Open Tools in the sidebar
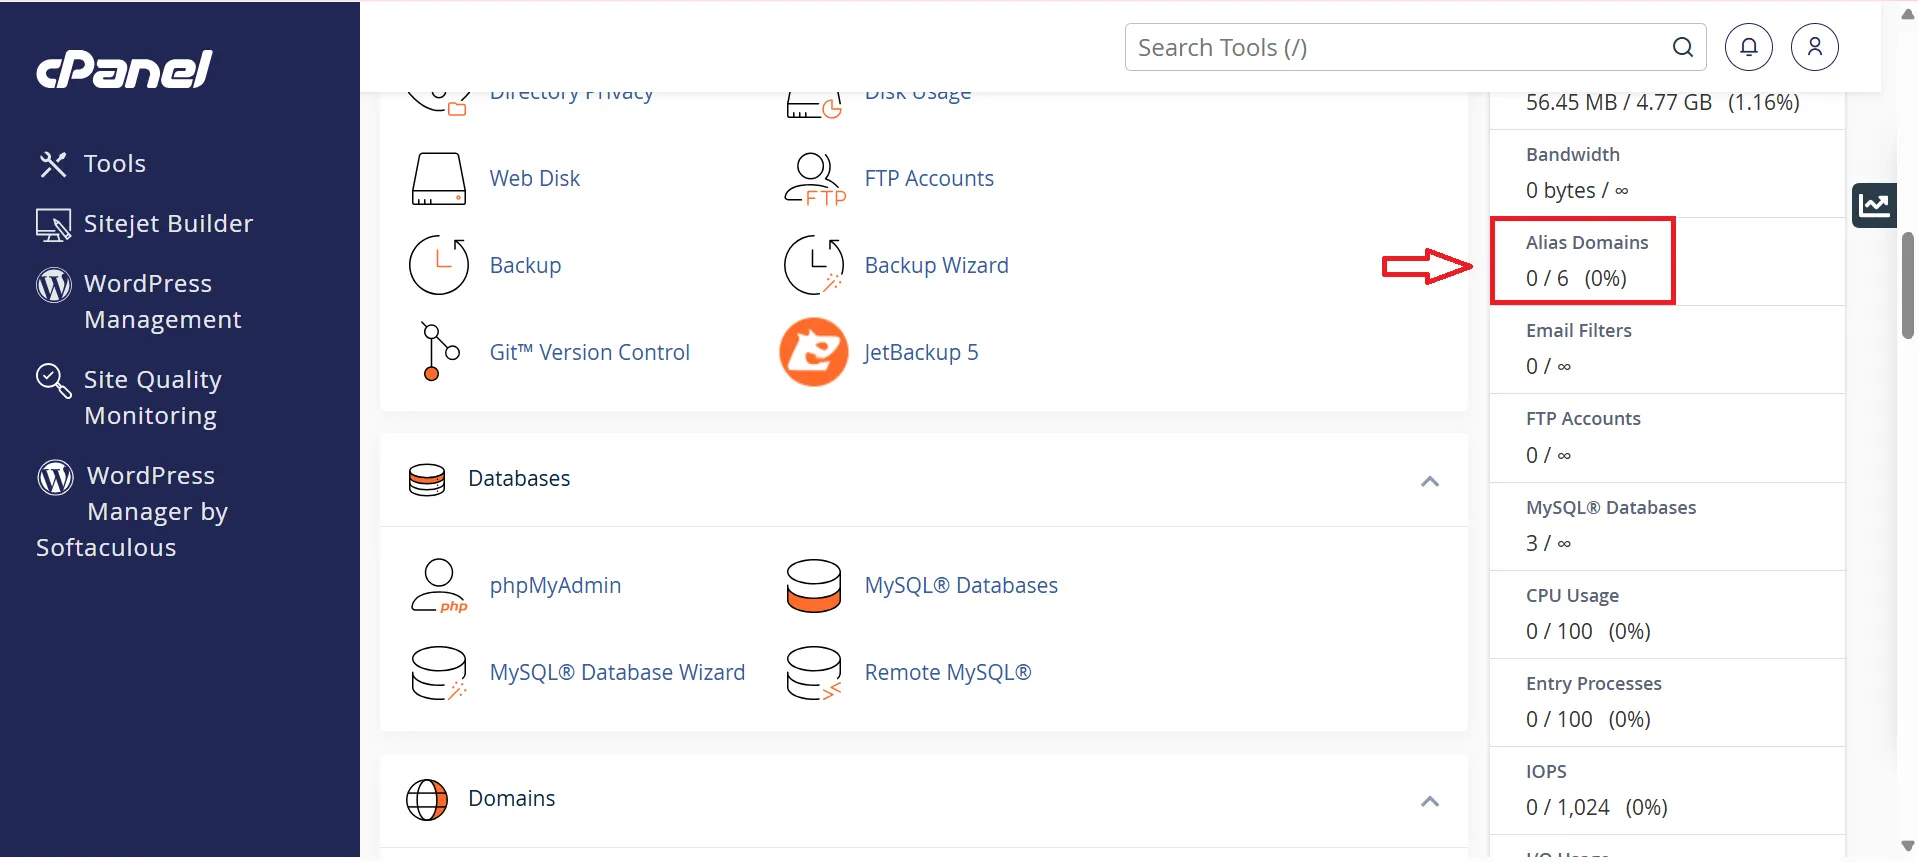1918x862 pixels. (x=114, y=164)
